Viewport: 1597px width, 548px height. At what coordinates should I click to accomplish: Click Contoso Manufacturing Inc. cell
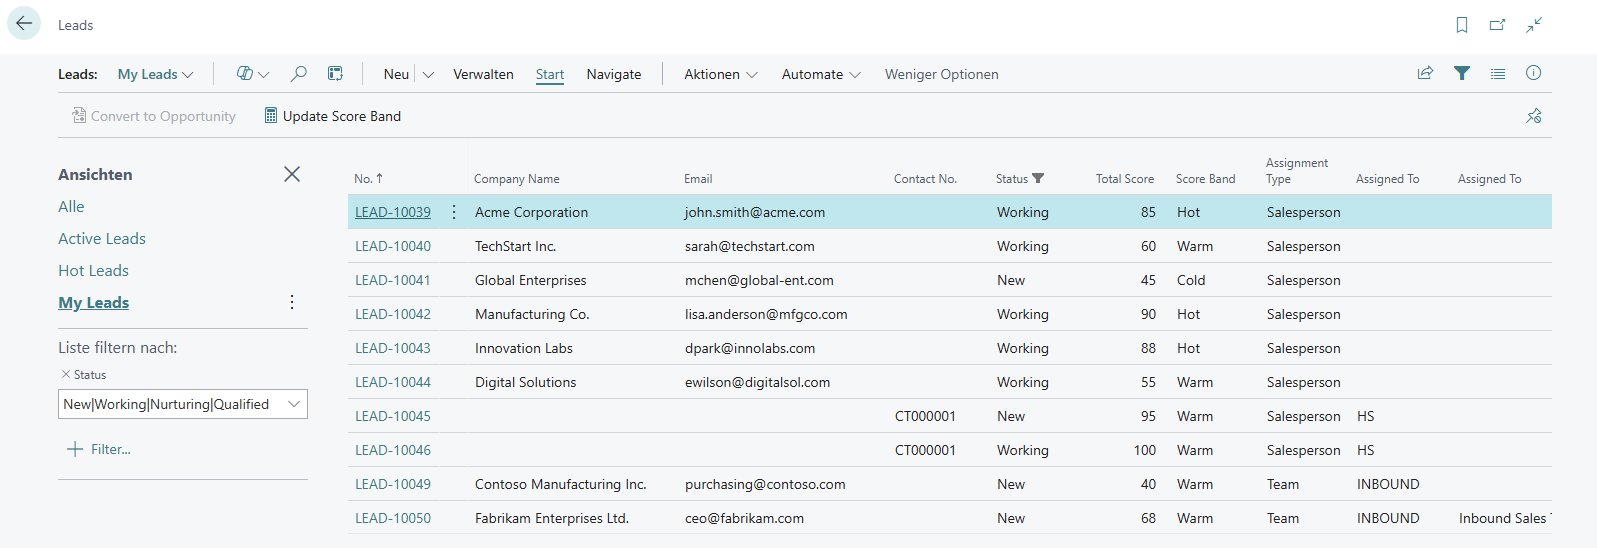coord(560,484)
